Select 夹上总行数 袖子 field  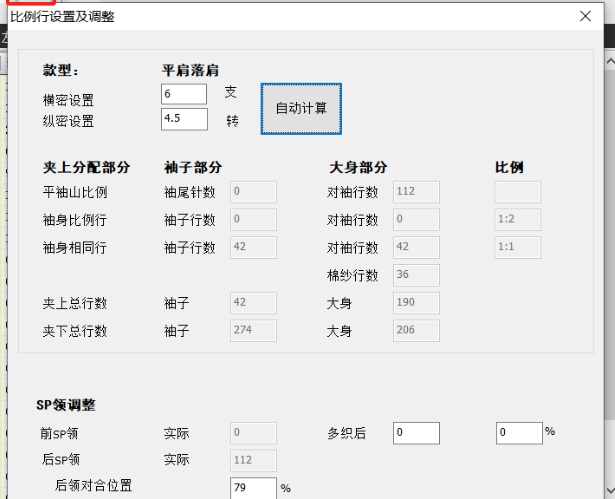(x=253, y=303)
